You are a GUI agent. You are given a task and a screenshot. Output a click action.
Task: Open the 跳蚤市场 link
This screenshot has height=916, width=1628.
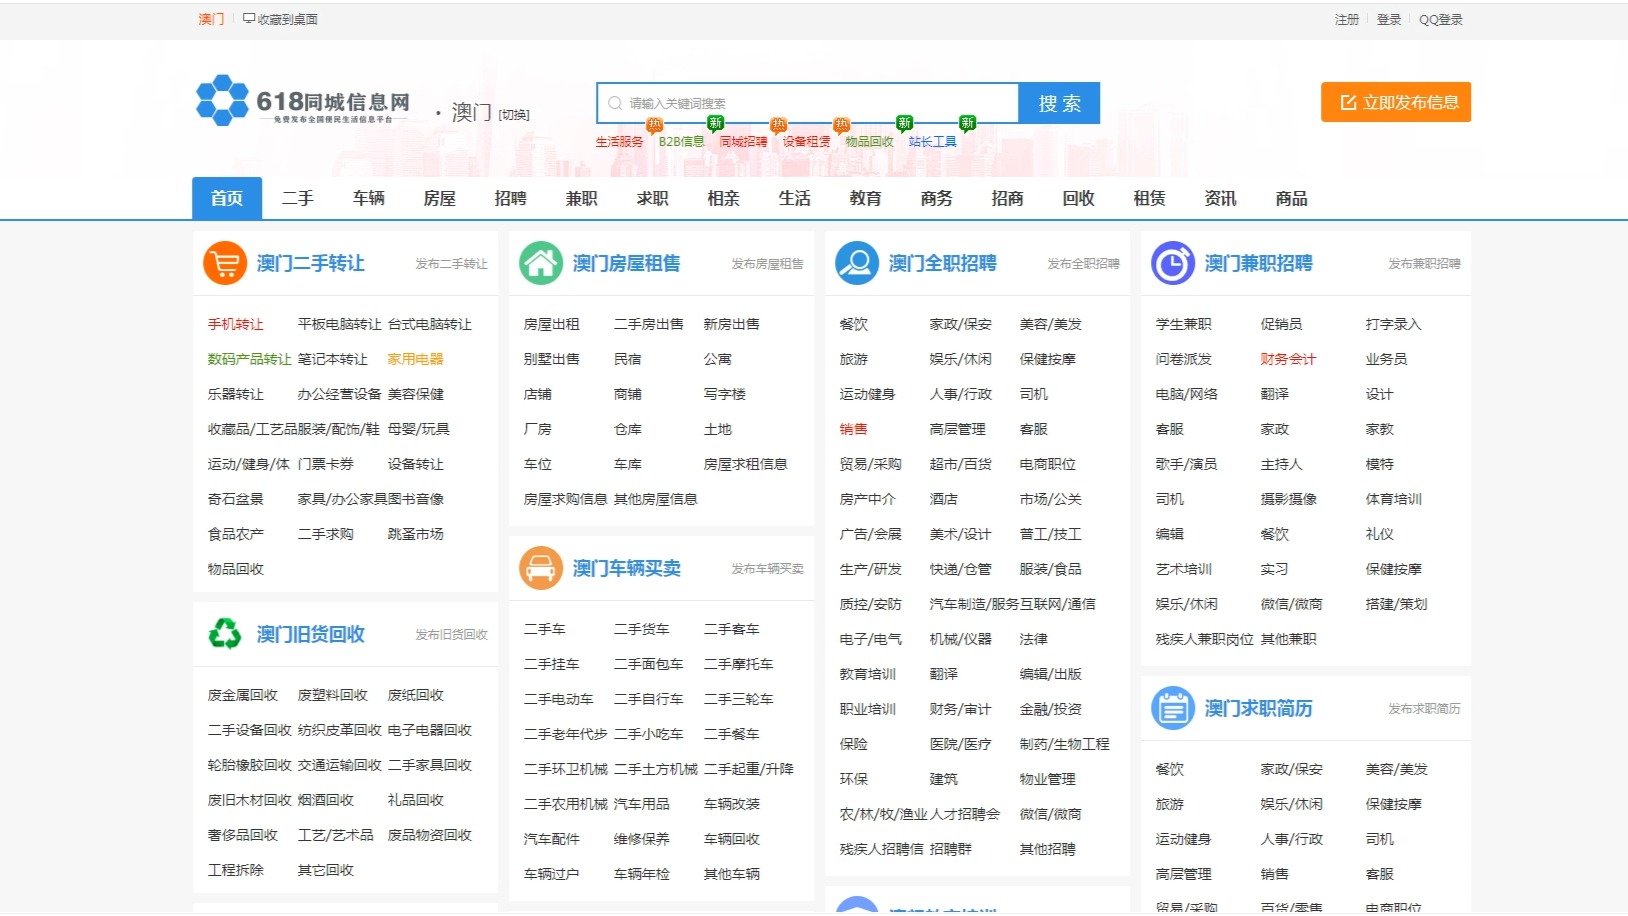[x=416, y=534]
